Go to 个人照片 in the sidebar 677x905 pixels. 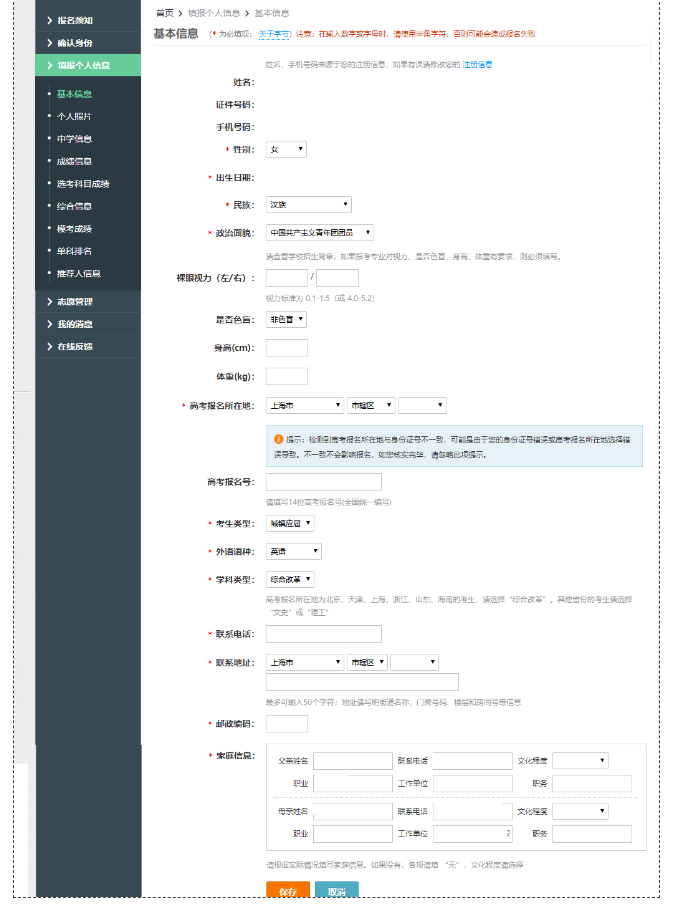74,116
